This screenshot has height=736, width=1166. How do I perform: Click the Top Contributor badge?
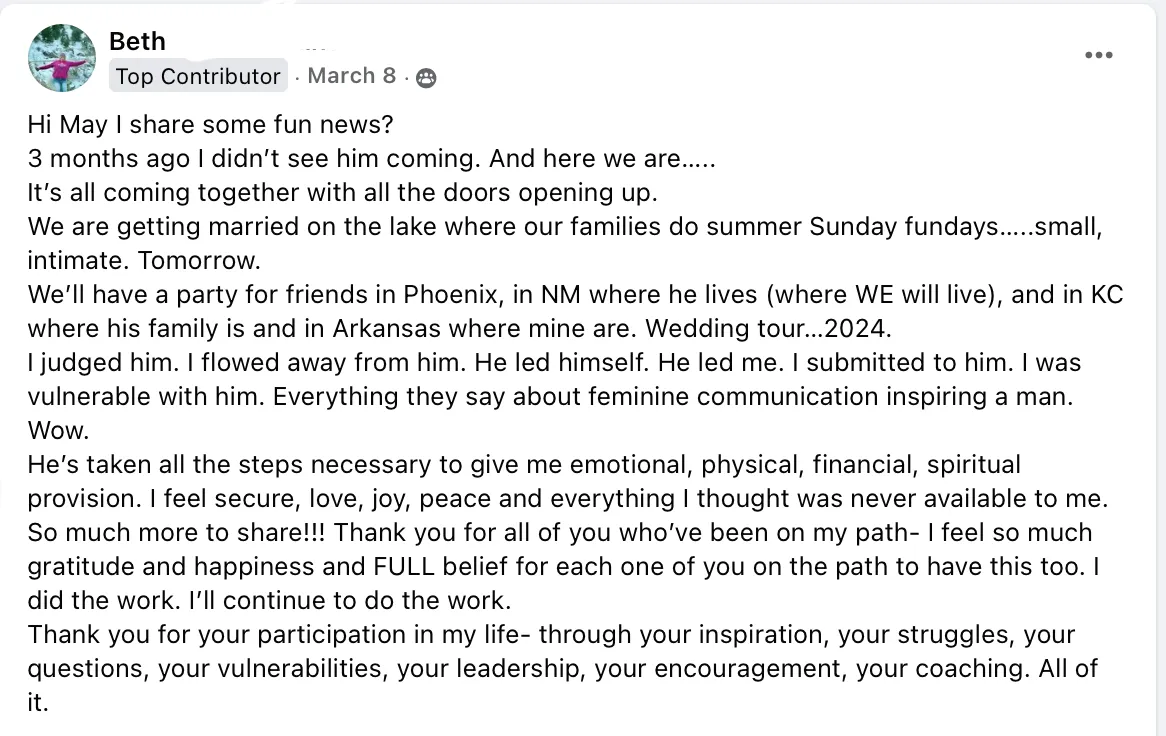198,76
